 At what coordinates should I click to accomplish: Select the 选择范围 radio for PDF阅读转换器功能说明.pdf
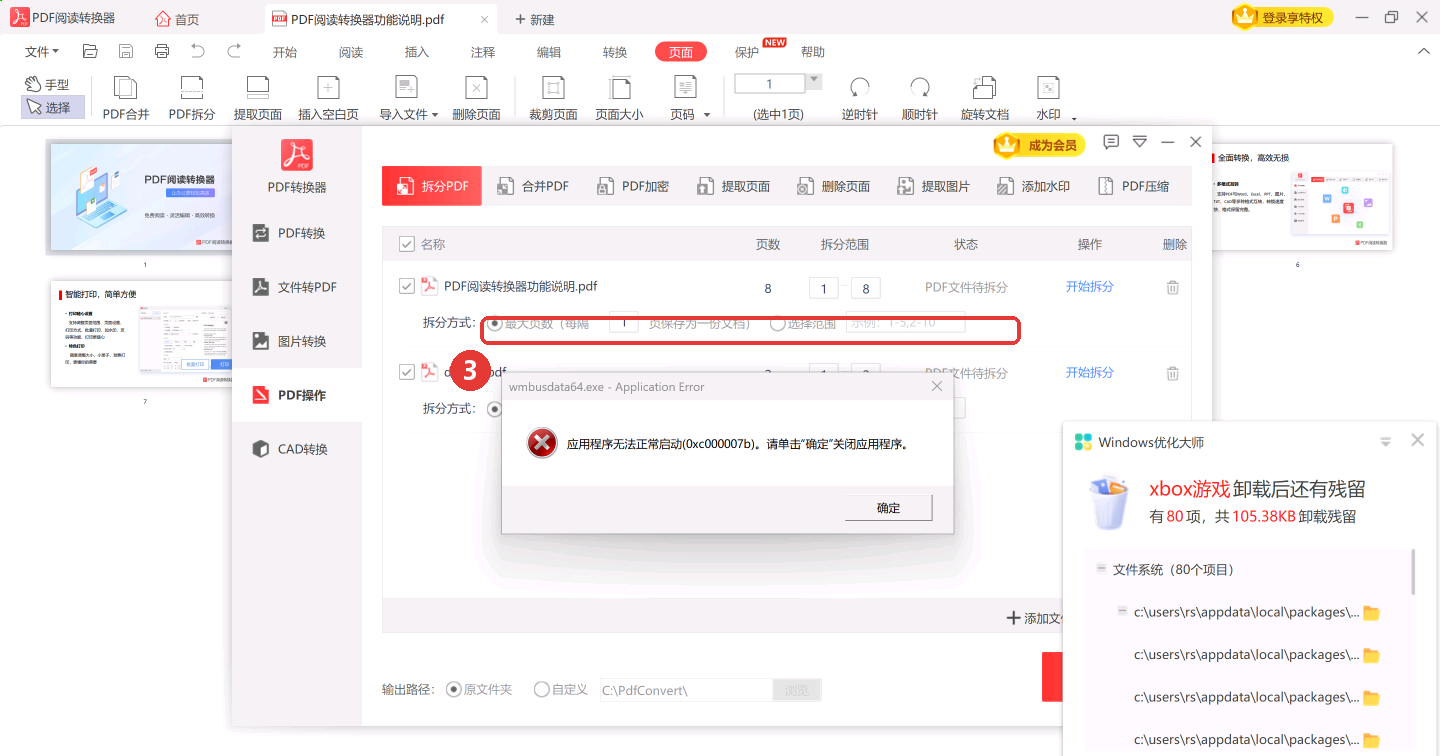click(x=777, y=324)
